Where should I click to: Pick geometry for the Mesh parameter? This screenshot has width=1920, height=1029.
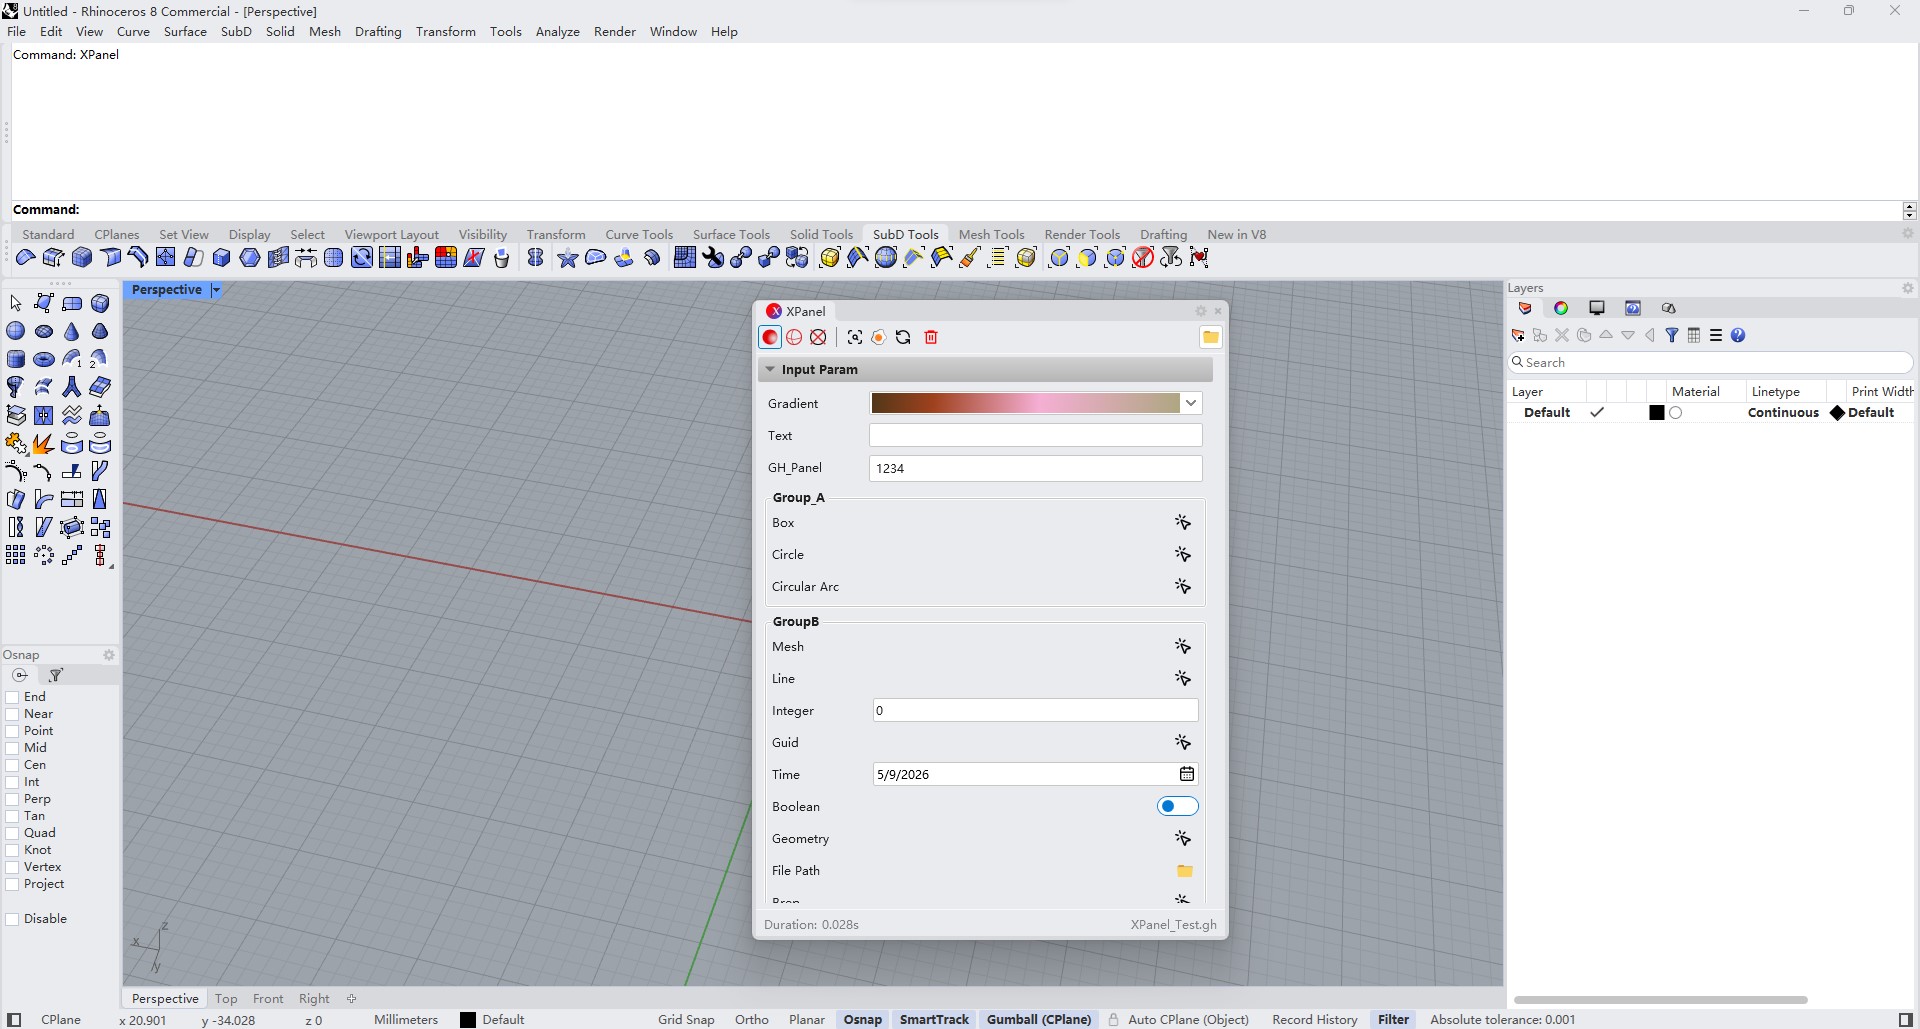[x=1183, y=646]
